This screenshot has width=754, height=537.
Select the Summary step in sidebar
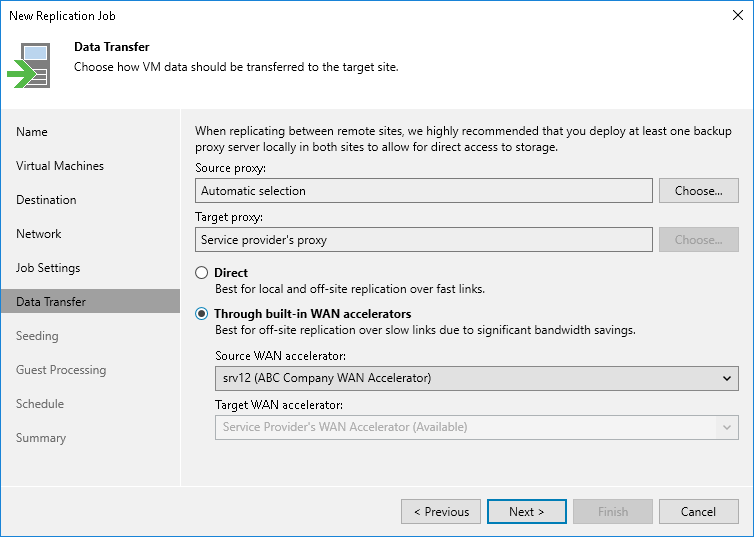[41, 438]
